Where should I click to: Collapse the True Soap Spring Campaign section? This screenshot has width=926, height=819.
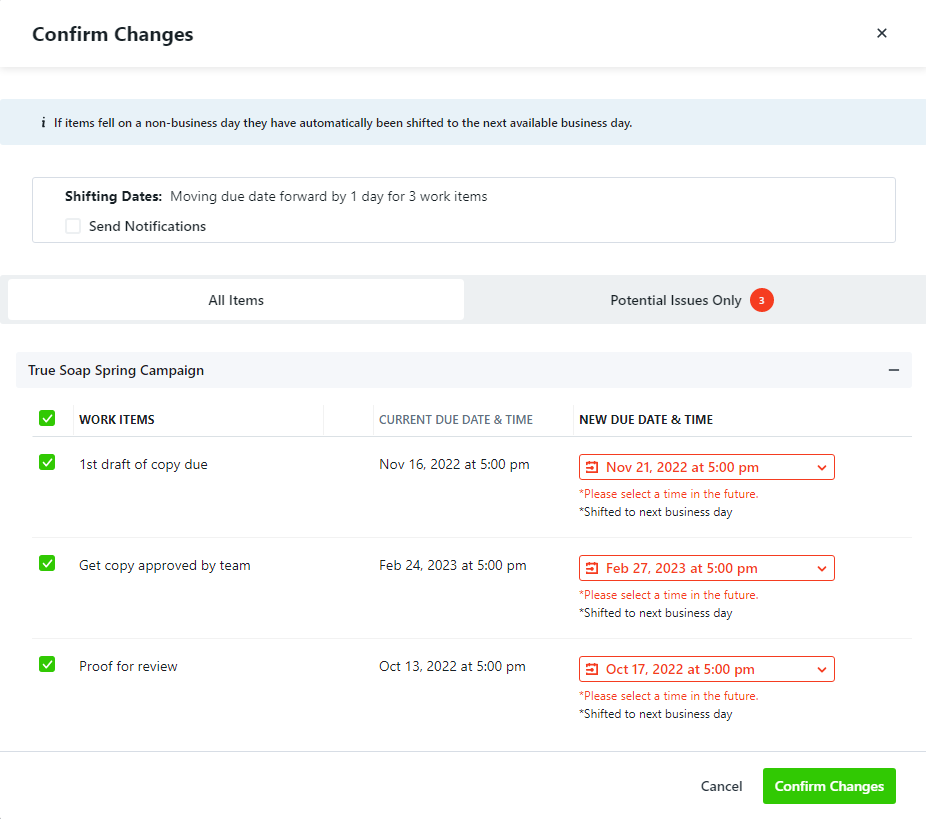pyautogui.click(x=894, y=370)
